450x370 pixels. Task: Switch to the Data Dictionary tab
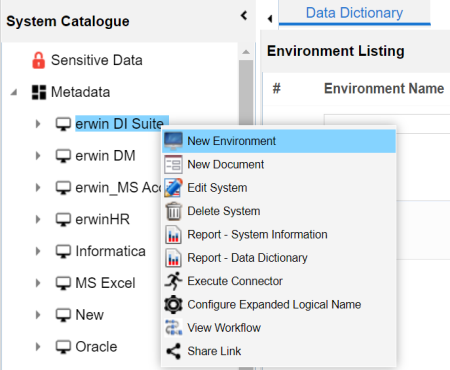[354, 13]
